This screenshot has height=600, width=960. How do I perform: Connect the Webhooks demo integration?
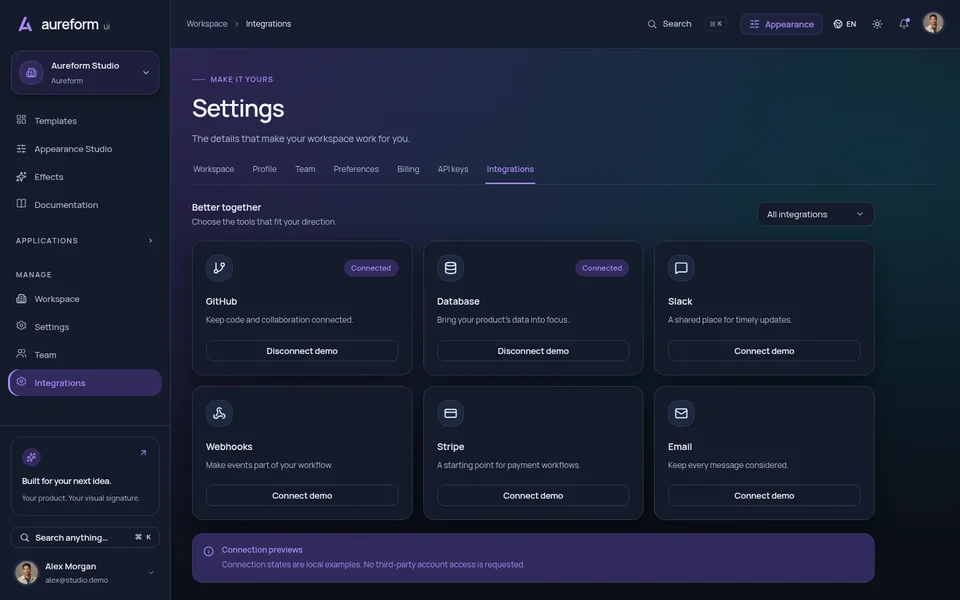coord(302,496)
